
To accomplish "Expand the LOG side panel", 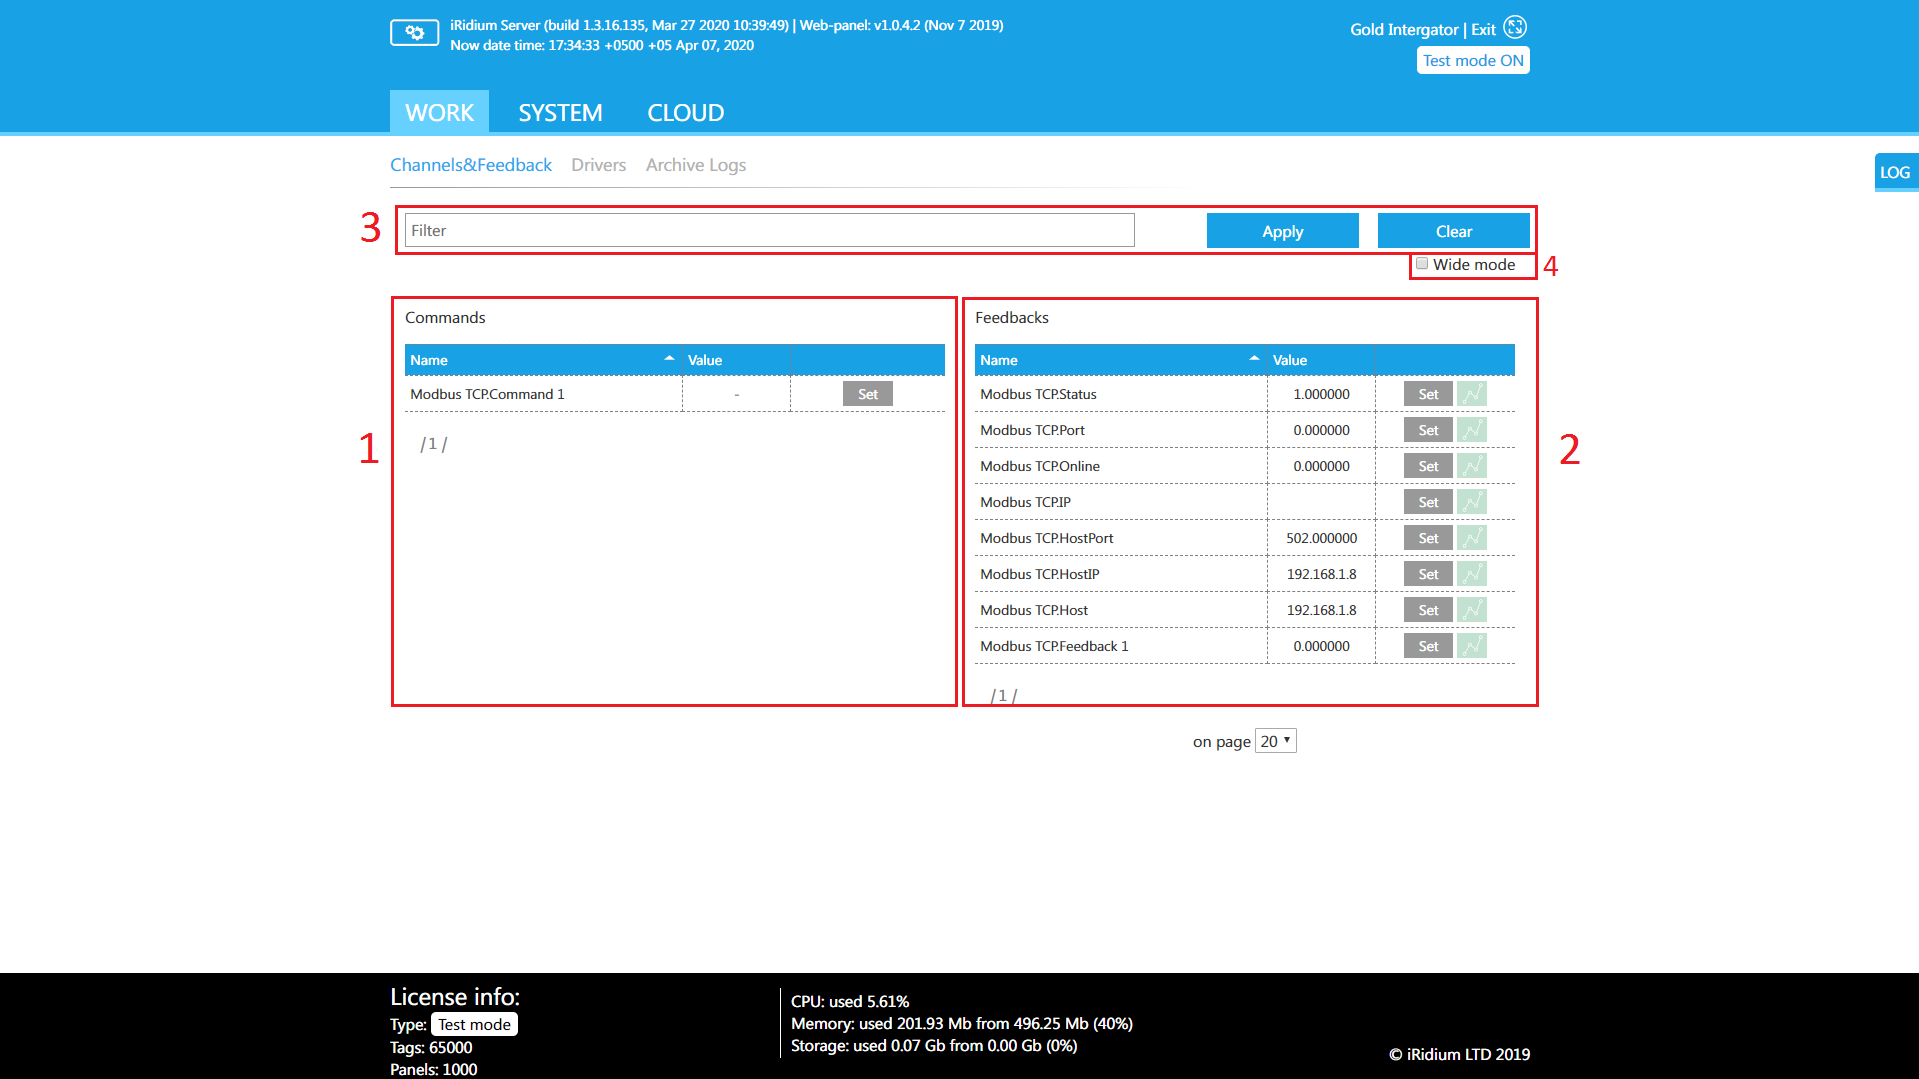I will click(x=1894, y=172).
